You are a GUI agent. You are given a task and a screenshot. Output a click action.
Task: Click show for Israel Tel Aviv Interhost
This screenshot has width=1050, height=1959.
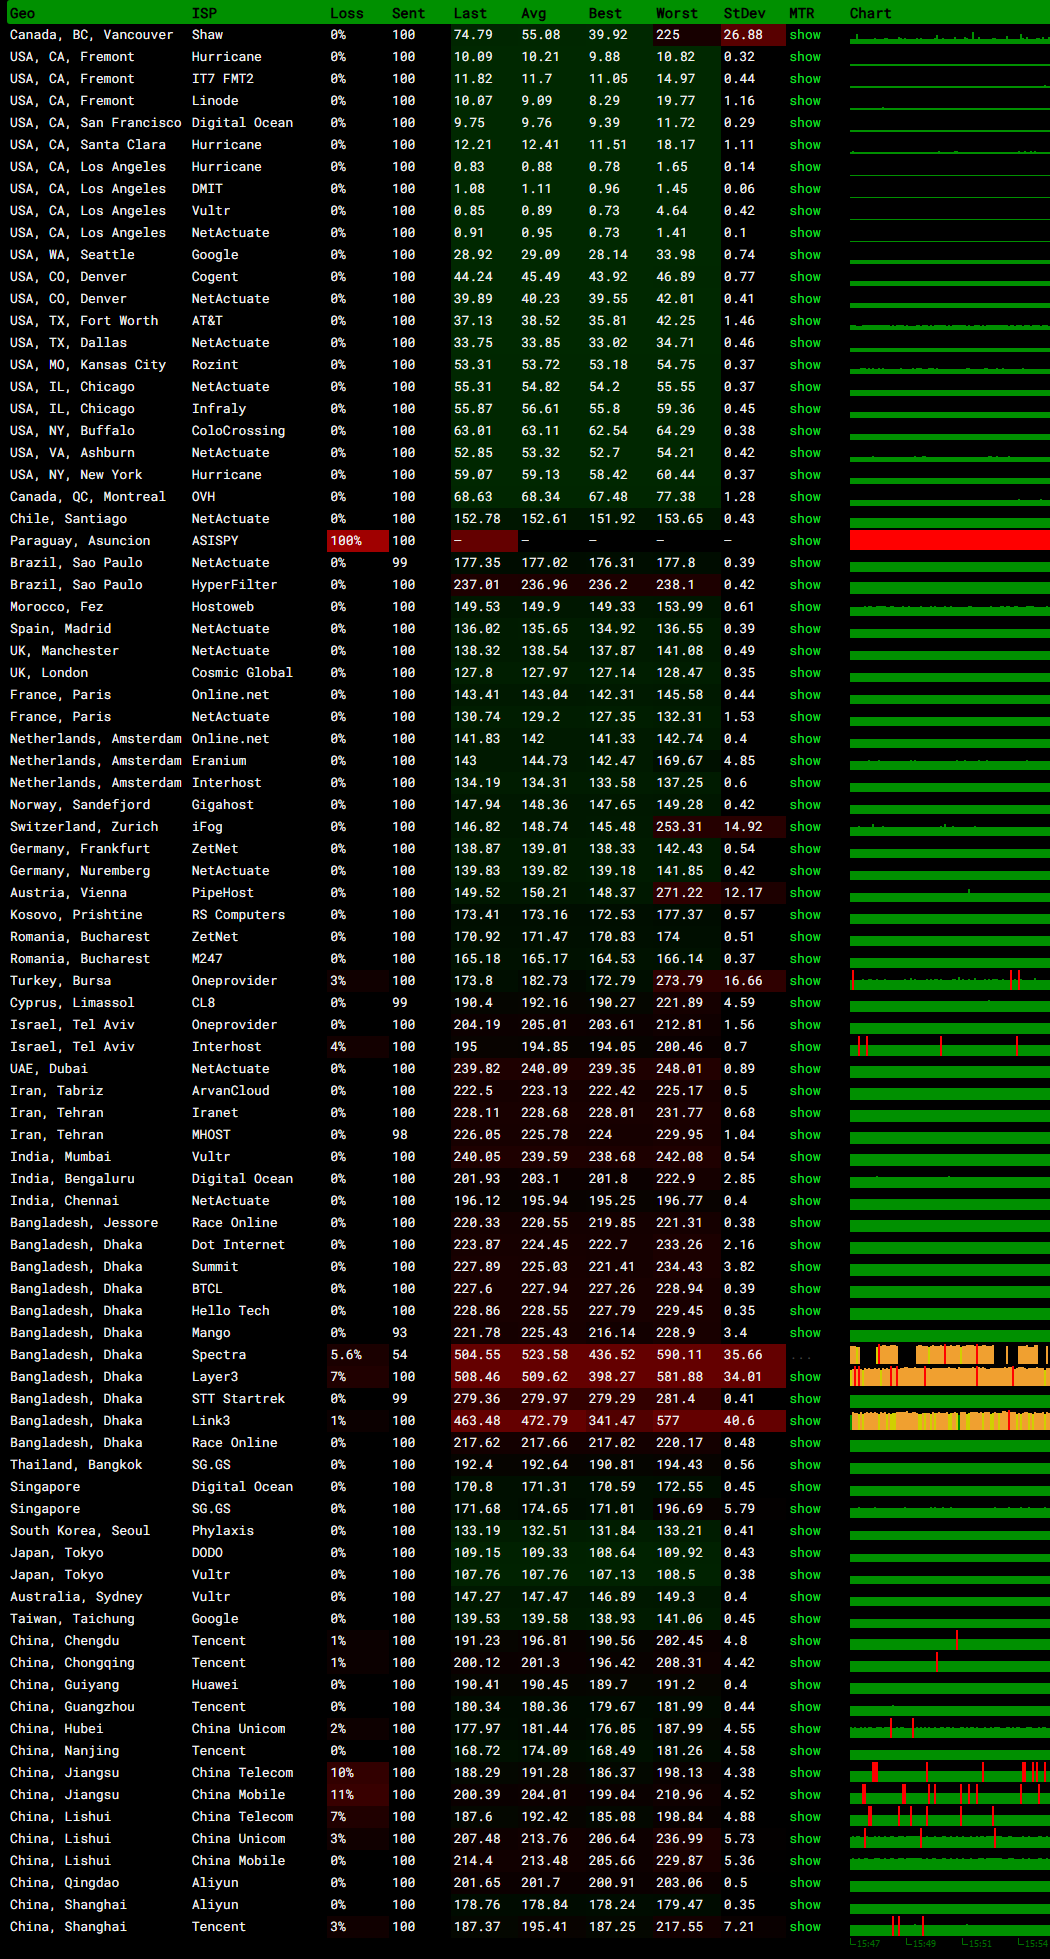coord(804,1047)
